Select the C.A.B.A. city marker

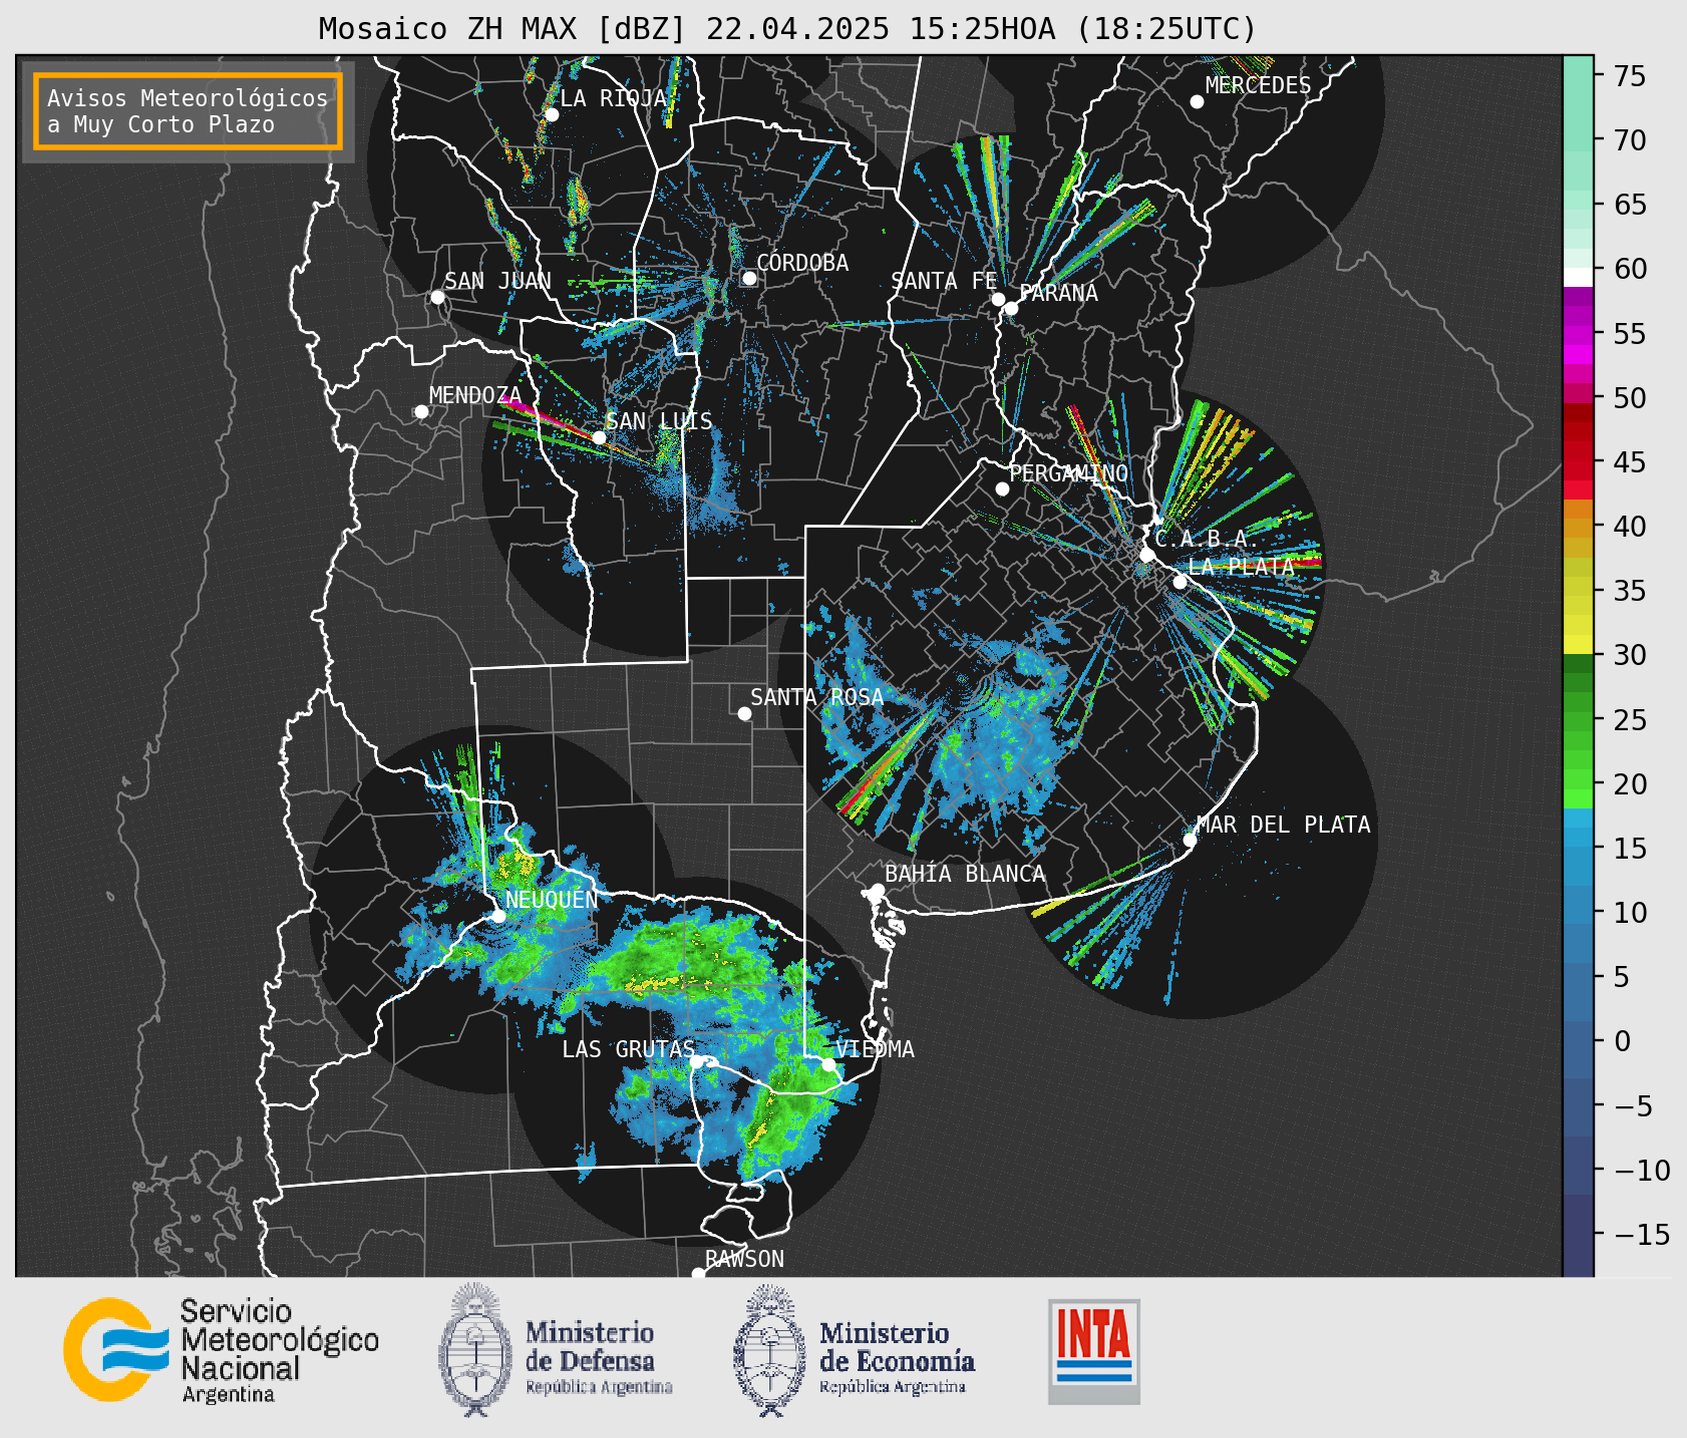point(1147,555)
